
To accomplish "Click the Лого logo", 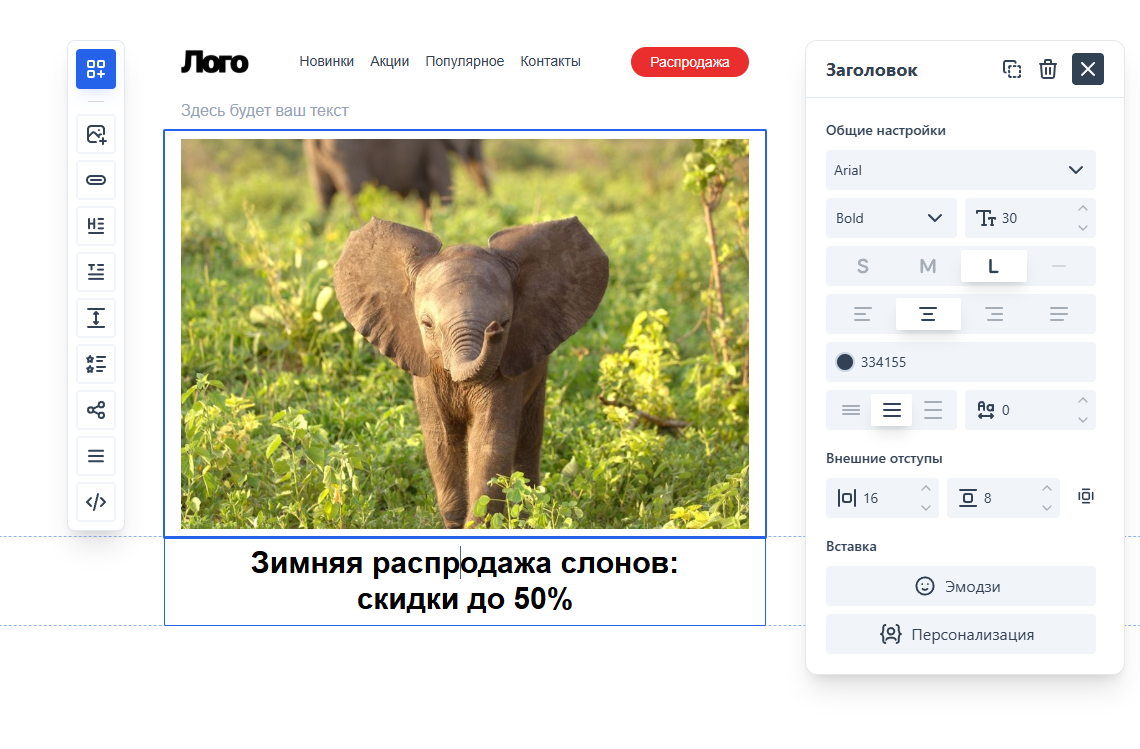I will click(214, 62).
